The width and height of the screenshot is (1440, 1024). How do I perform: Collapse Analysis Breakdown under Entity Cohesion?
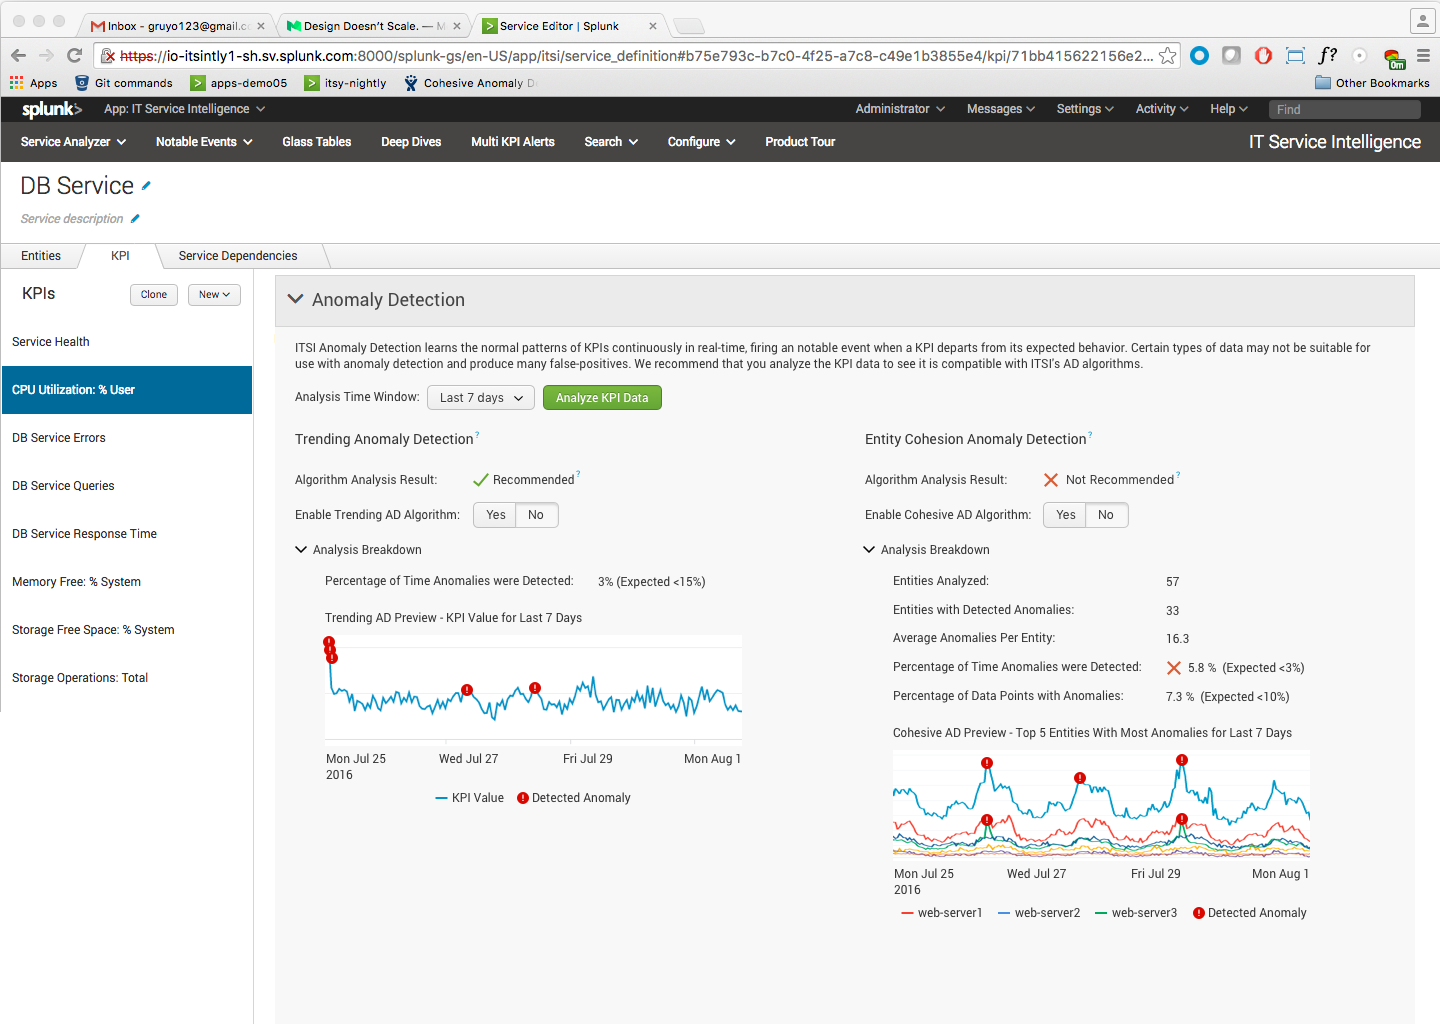pos(869,549)
